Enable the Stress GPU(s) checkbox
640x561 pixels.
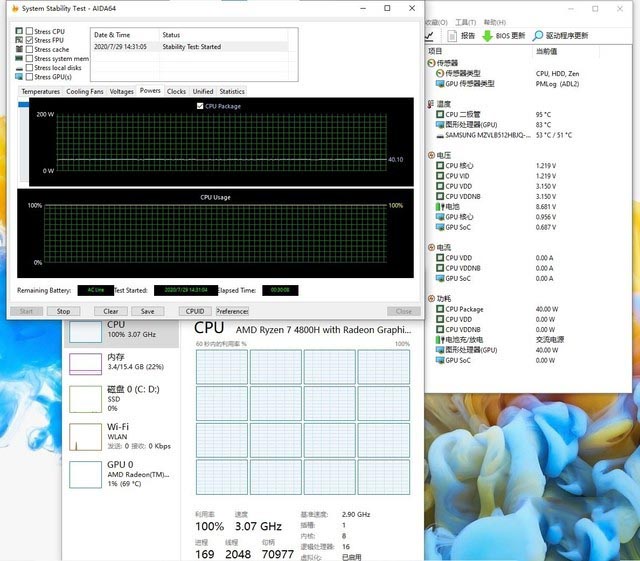(x=29, y=77)
